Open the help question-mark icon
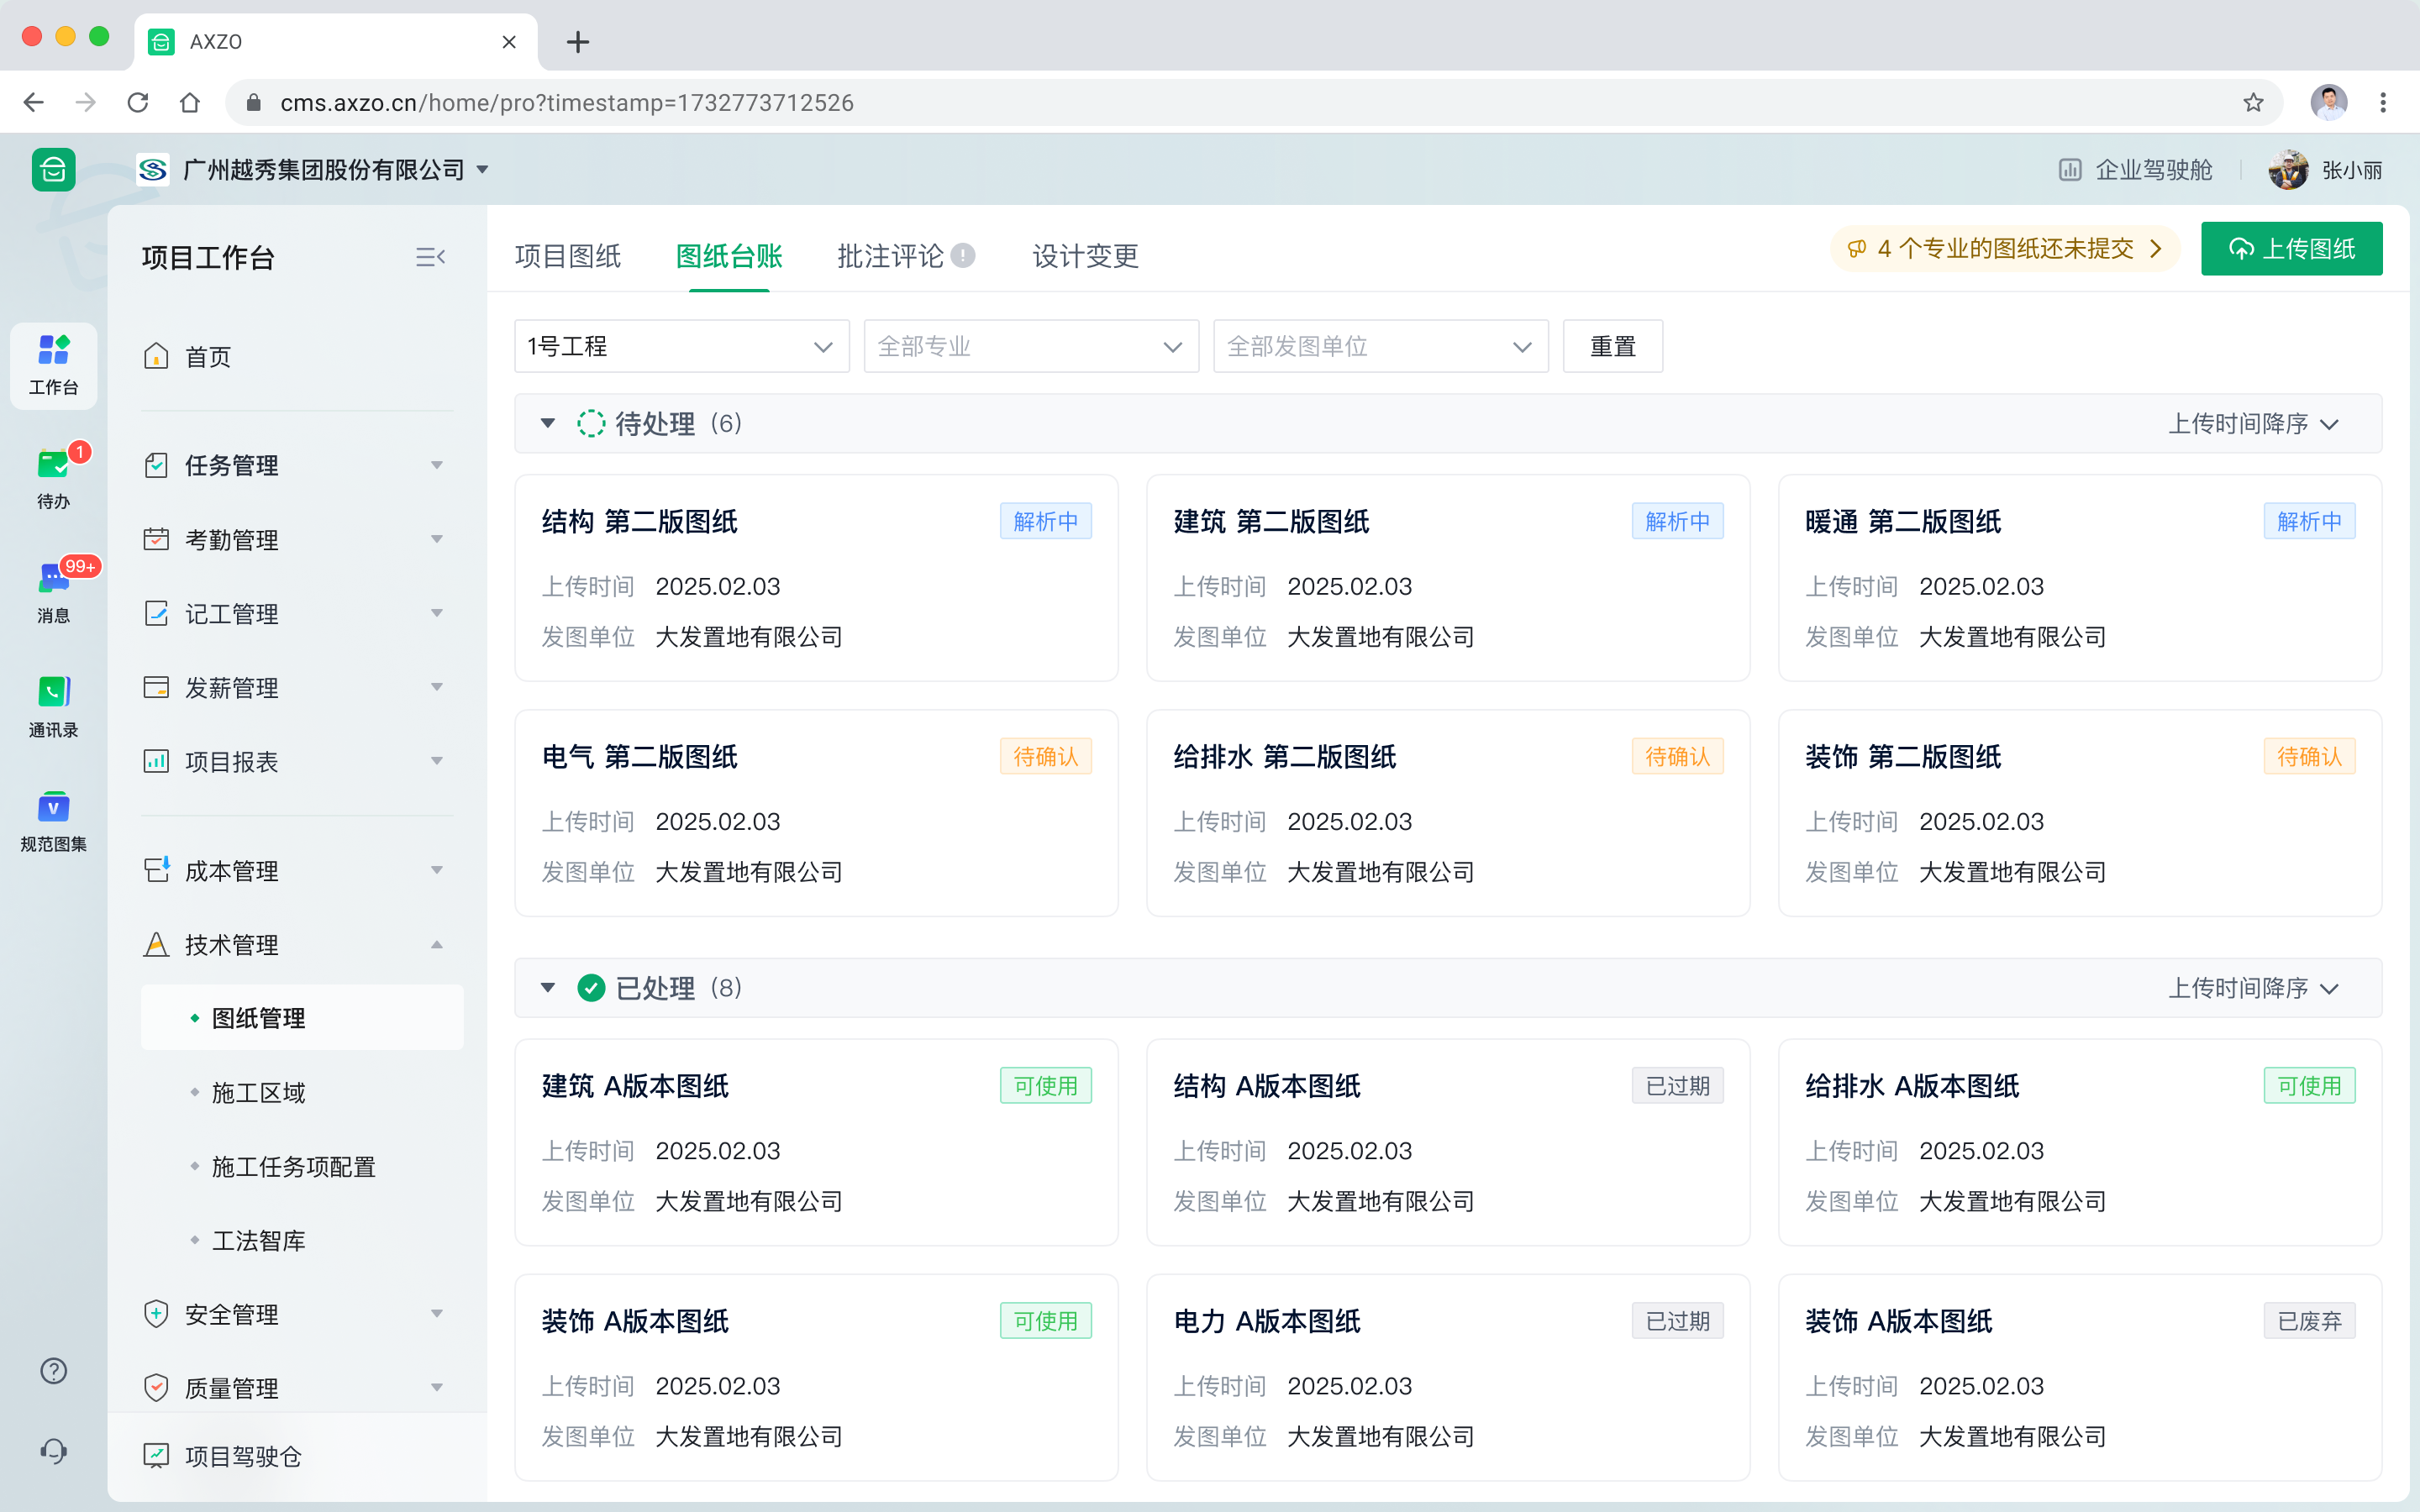Viewport: 2420px width, 1512px height. click(52, 1371)
